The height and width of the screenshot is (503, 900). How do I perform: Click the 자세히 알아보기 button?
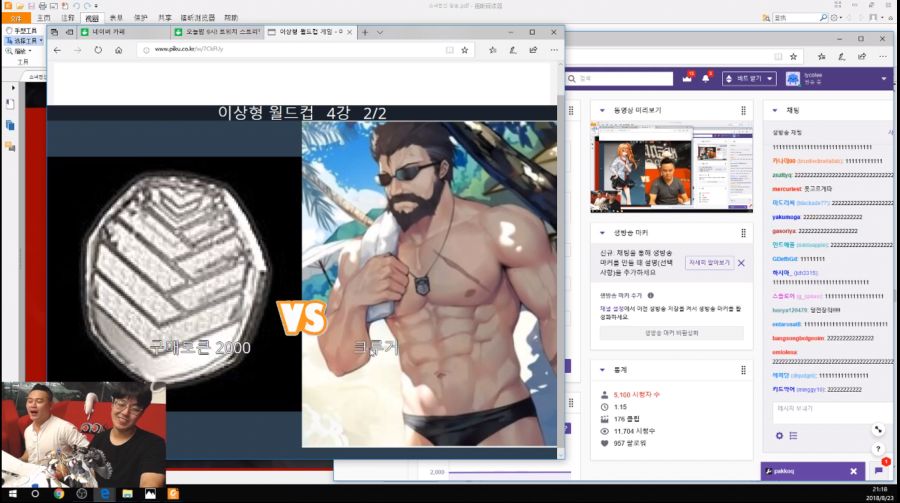tap(709, 262)
